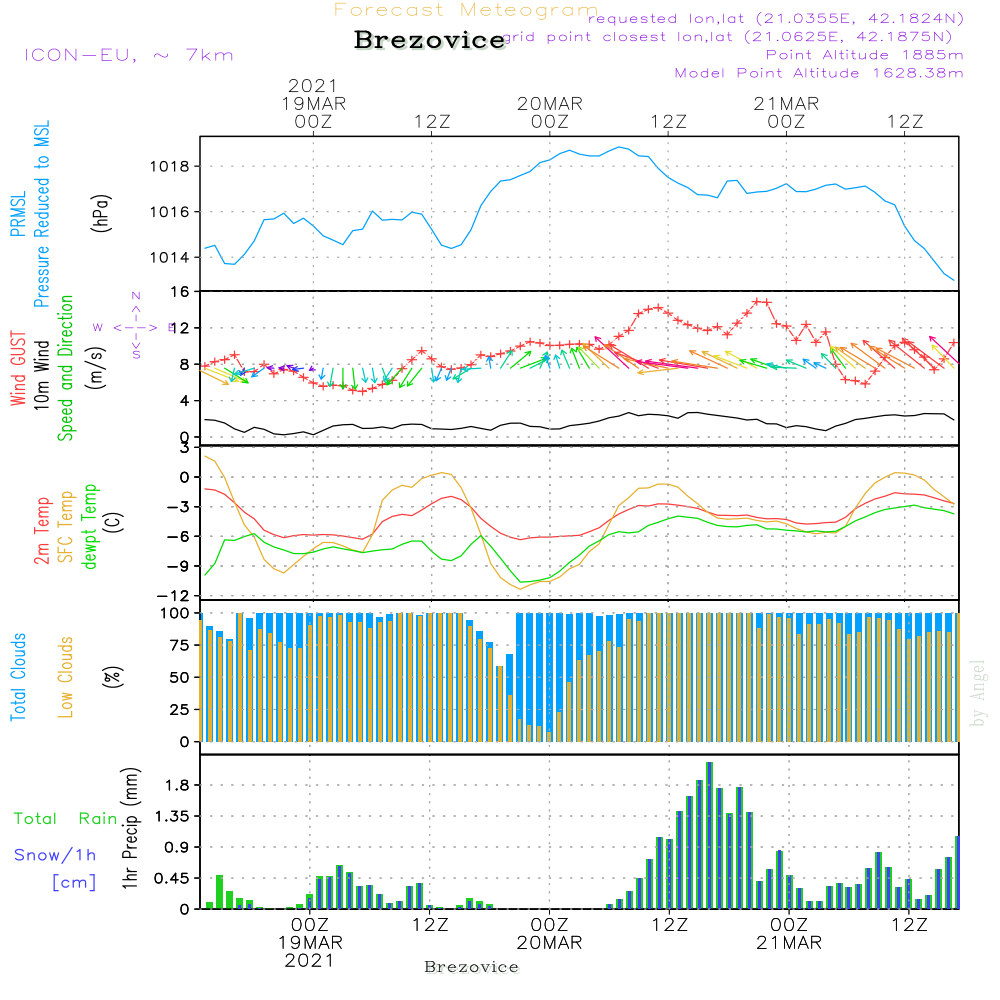The height and width of the screenshot is (1000, 1000).
Task: Click the red 'Wind GUST' label
Action: pyautogui.click(x=18, y=368)
